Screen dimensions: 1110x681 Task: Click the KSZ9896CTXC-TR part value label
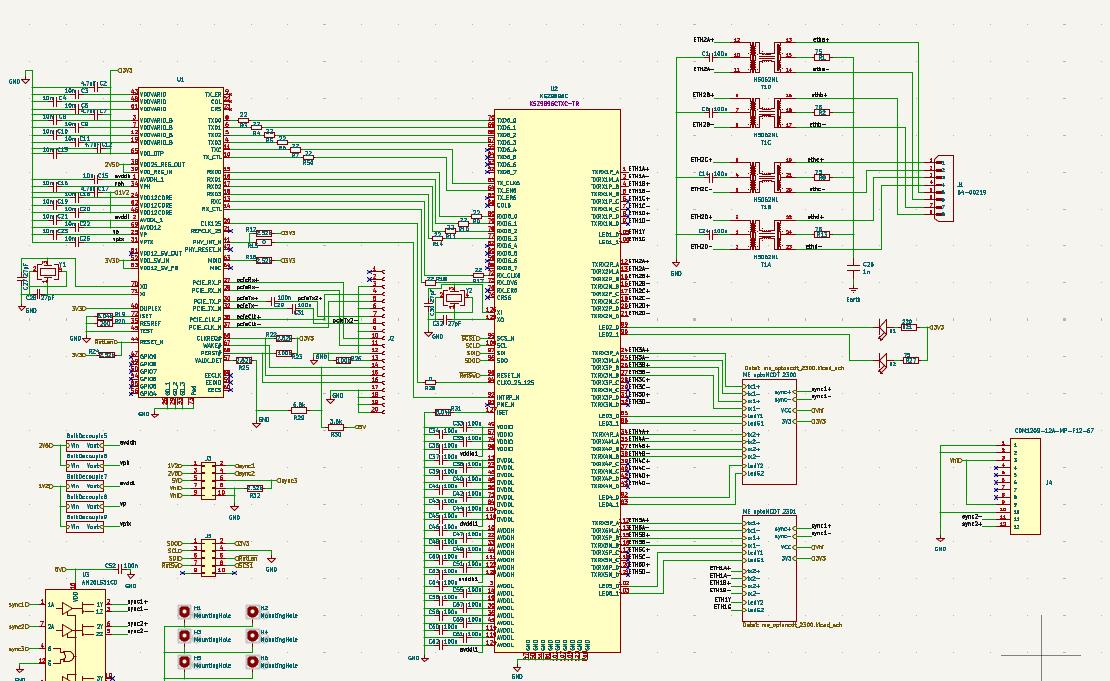pos(554,103)
